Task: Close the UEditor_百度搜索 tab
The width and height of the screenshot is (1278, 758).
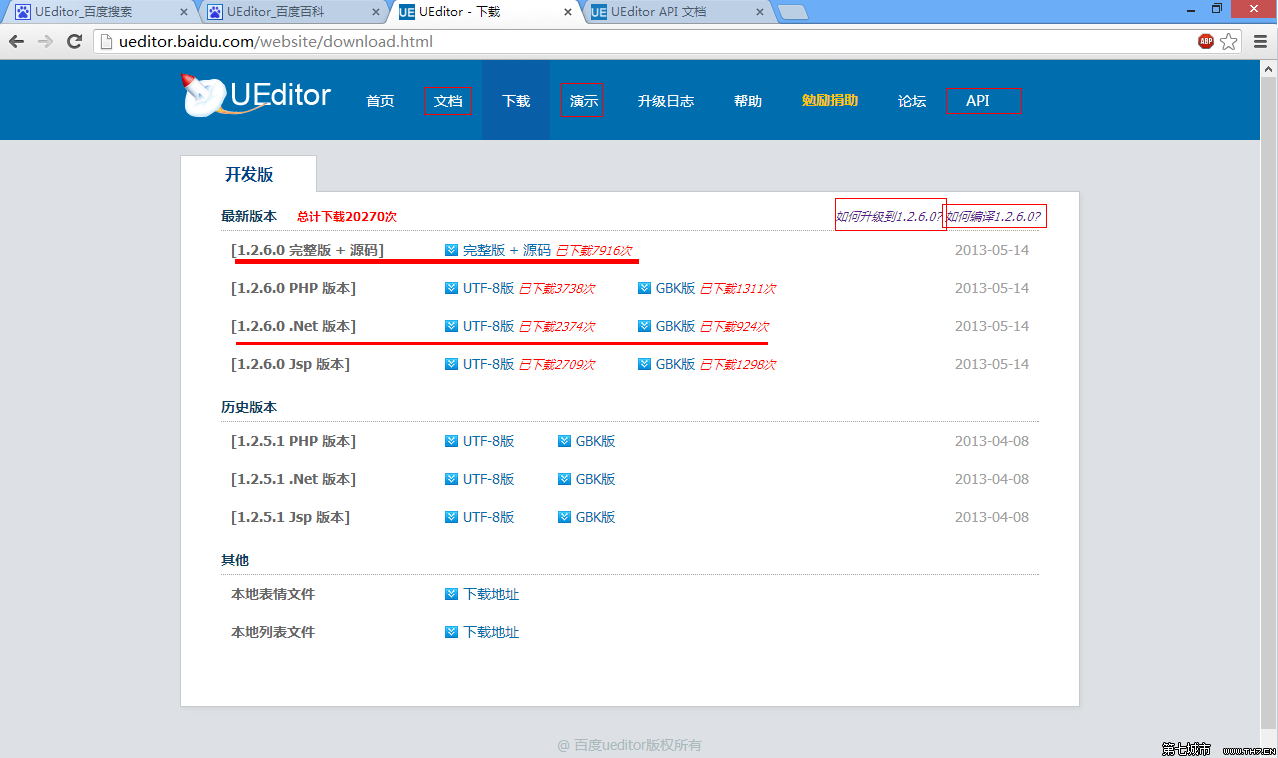Action: [x=183, y=12]
